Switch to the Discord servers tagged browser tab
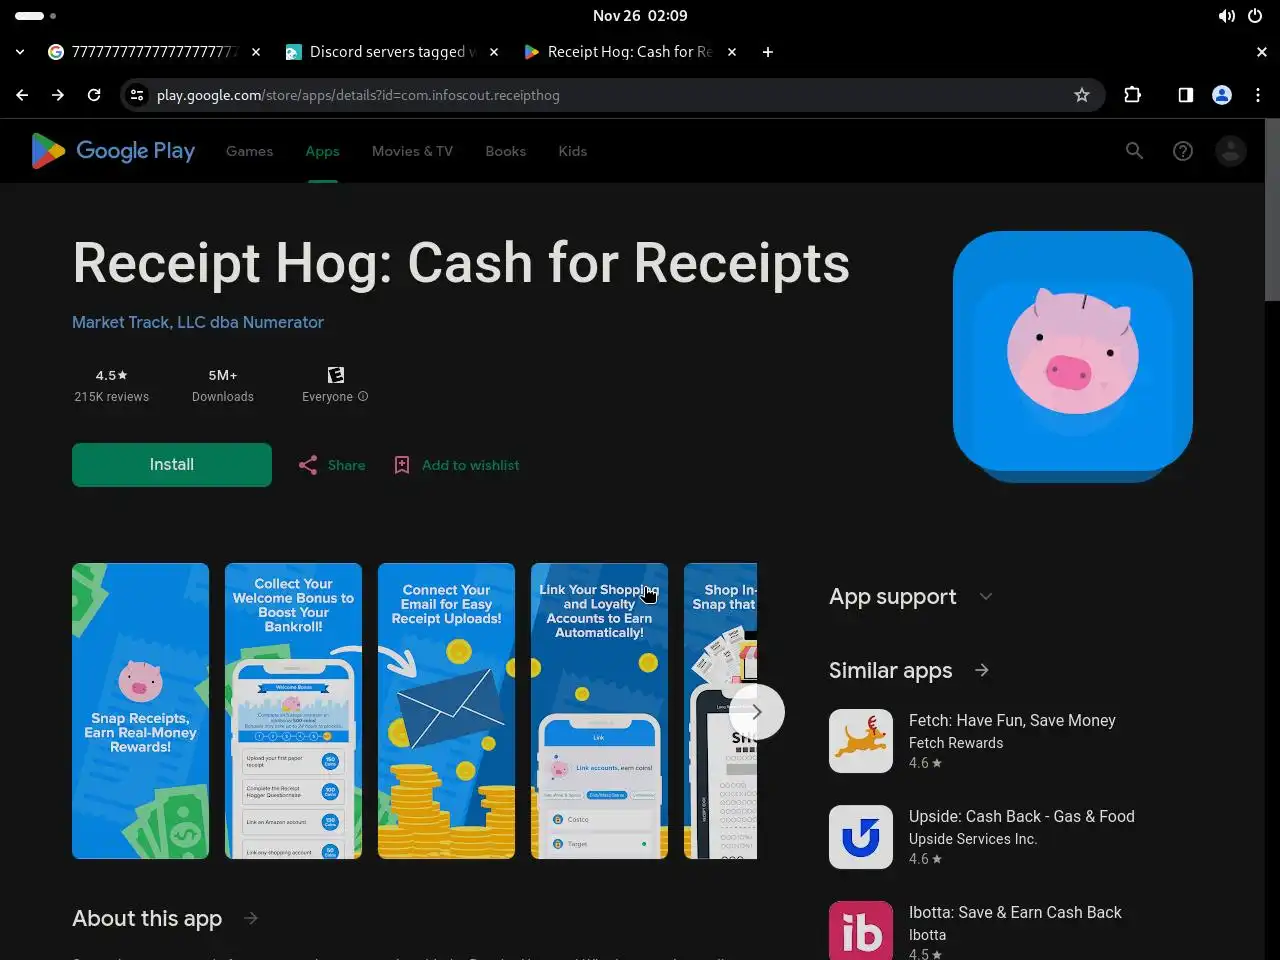This screenshot has width=1280, height=960. (x=392, y=52)
